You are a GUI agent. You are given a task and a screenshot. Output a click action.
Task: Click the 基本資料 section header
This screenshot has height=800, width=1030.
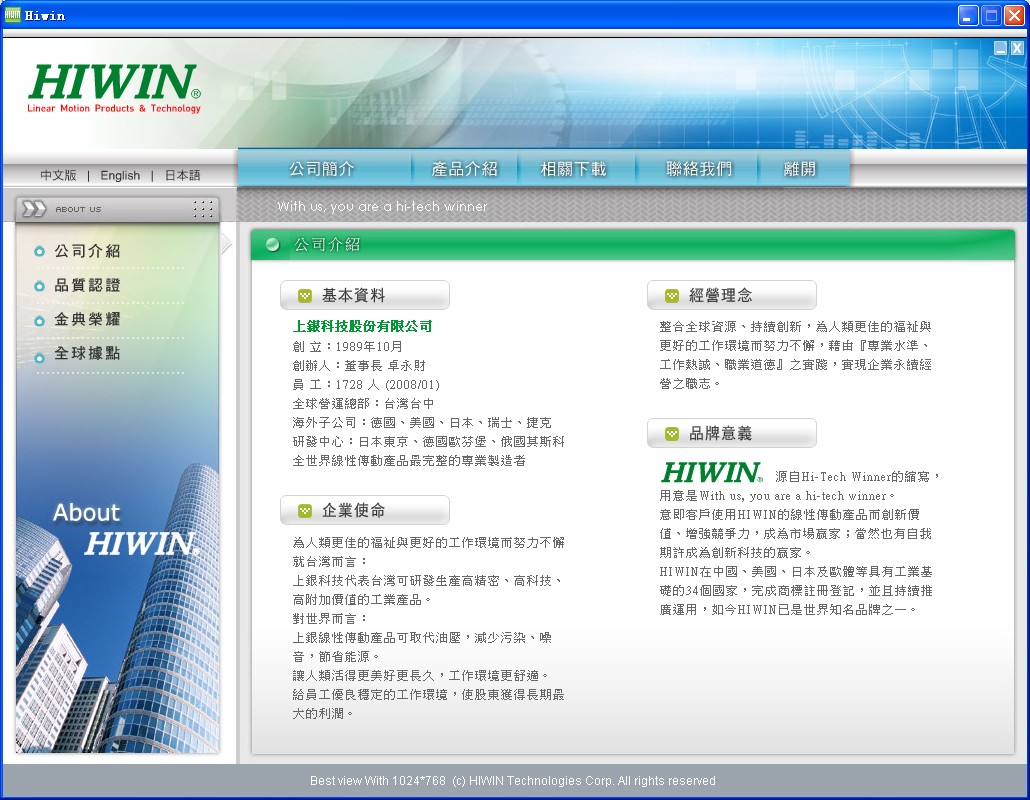(365, 296)
